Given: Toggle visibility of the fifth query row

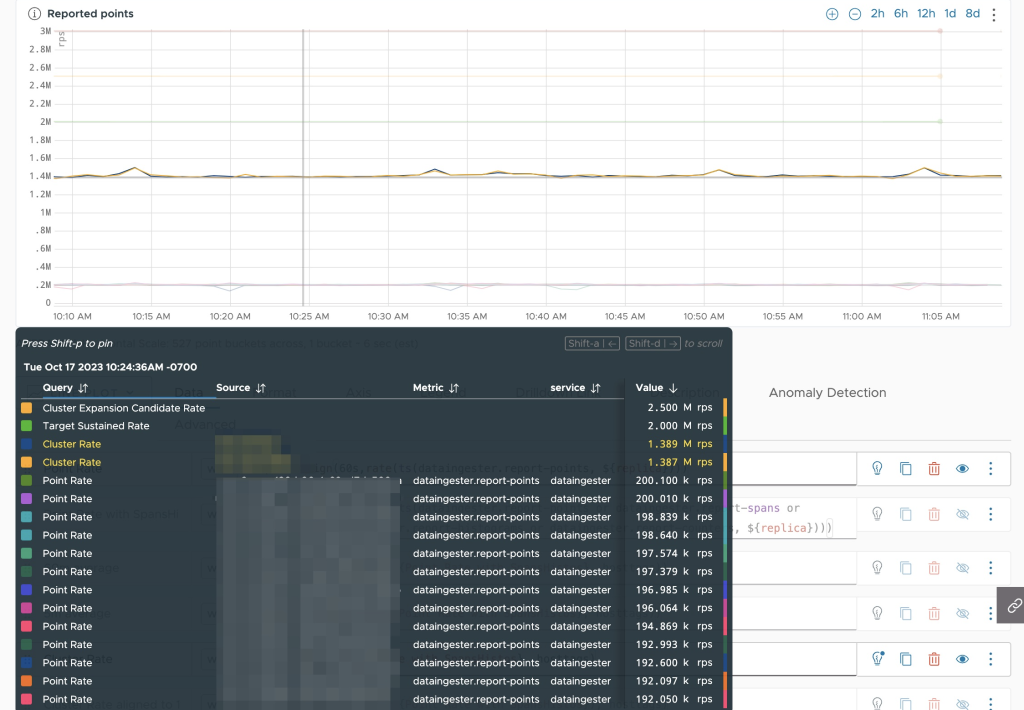Looking at the screenshot, I should (962, 659).
